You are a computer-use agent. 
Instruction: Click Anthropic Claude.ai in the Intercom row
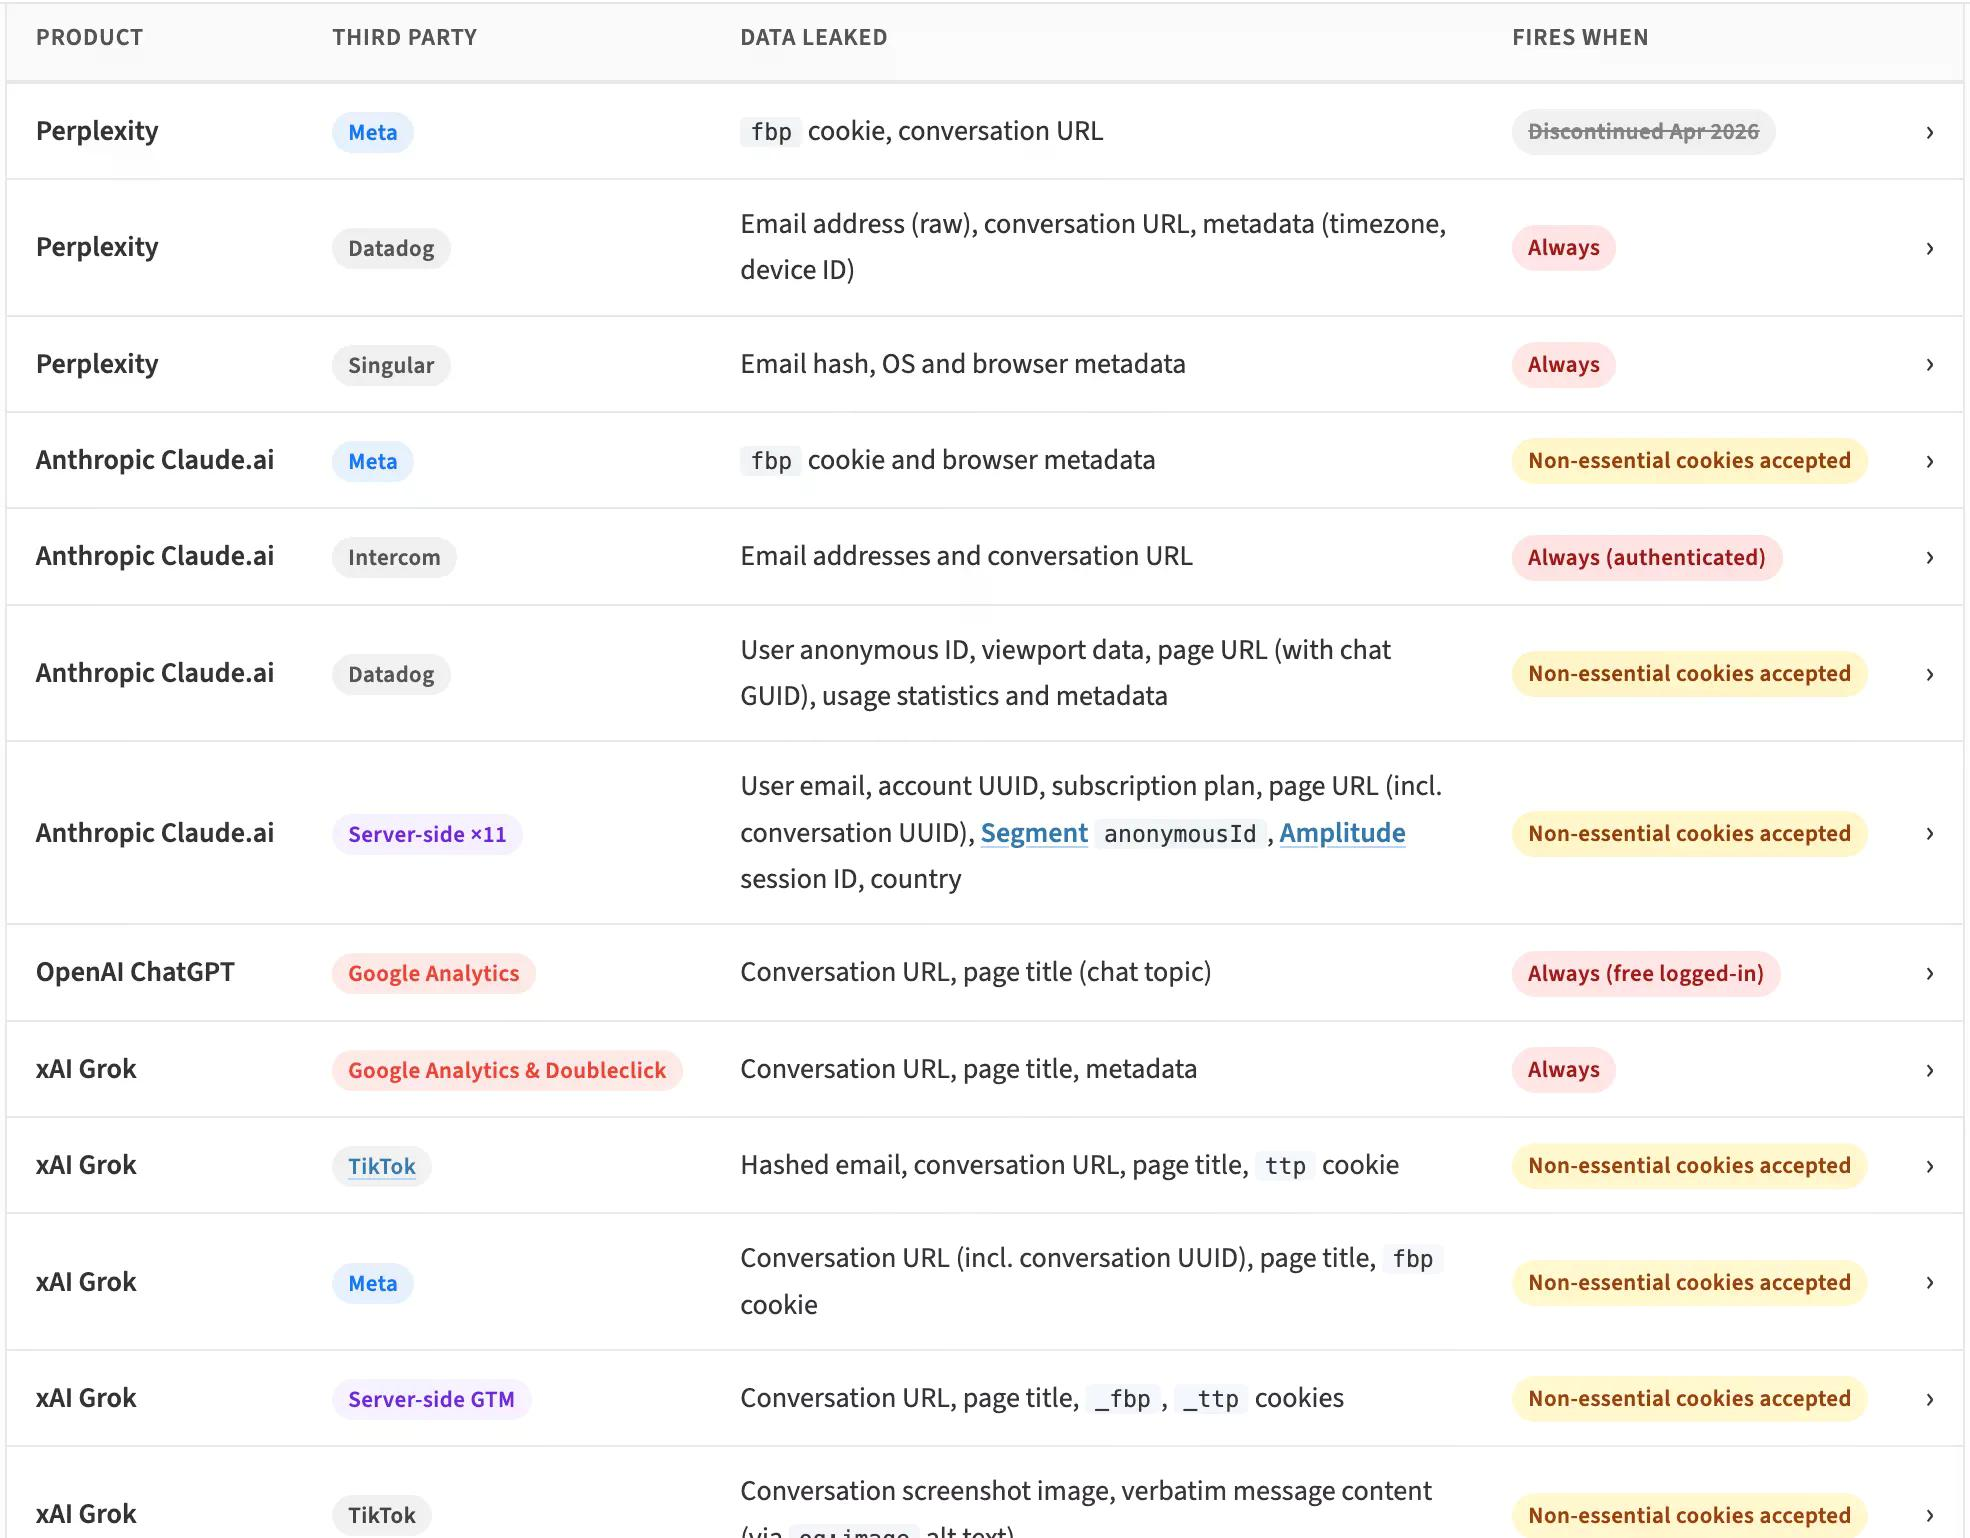tap(155, 556)
